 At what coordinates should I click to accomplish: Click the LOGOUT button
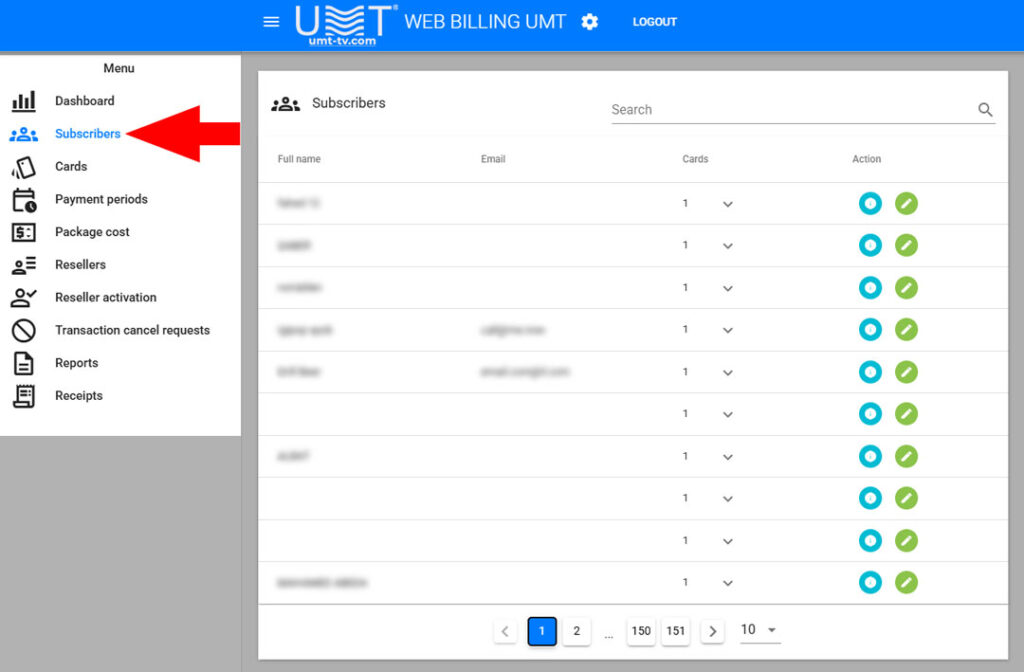click(654, 21)
